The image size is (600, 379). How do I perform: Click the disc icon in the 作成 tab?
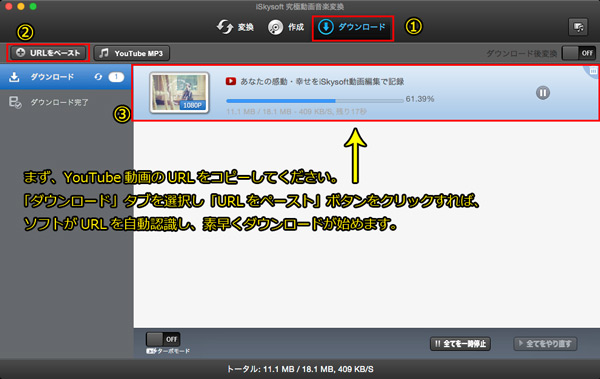[x=275, y=27]
